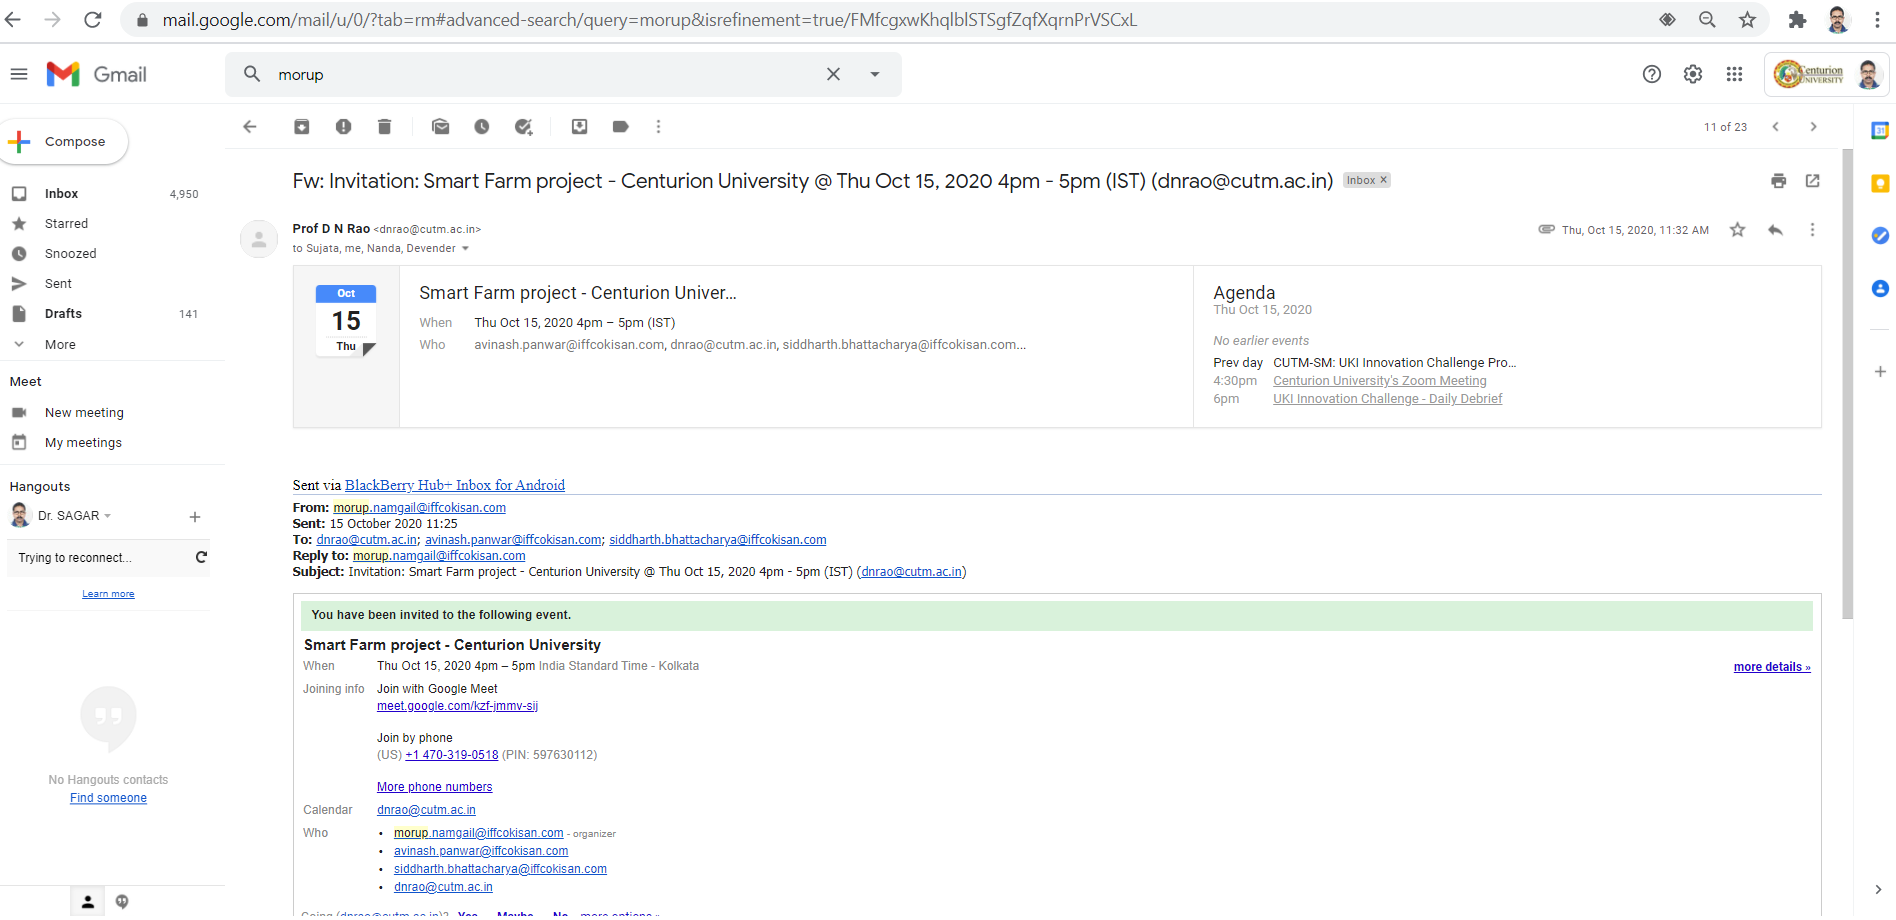Image resolution: width=1896 pixels, height=920 pixels.
Task: Move email to another folder
Action: pos(580,127)
